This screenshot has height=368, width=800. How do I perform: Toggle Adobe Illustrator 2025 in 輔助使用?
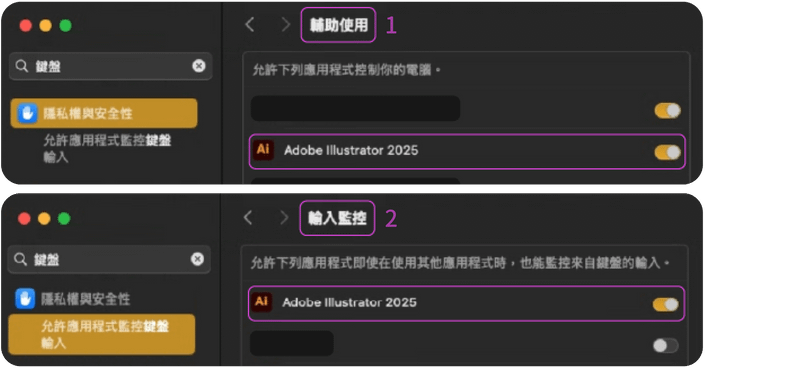[x=667, y=152]
